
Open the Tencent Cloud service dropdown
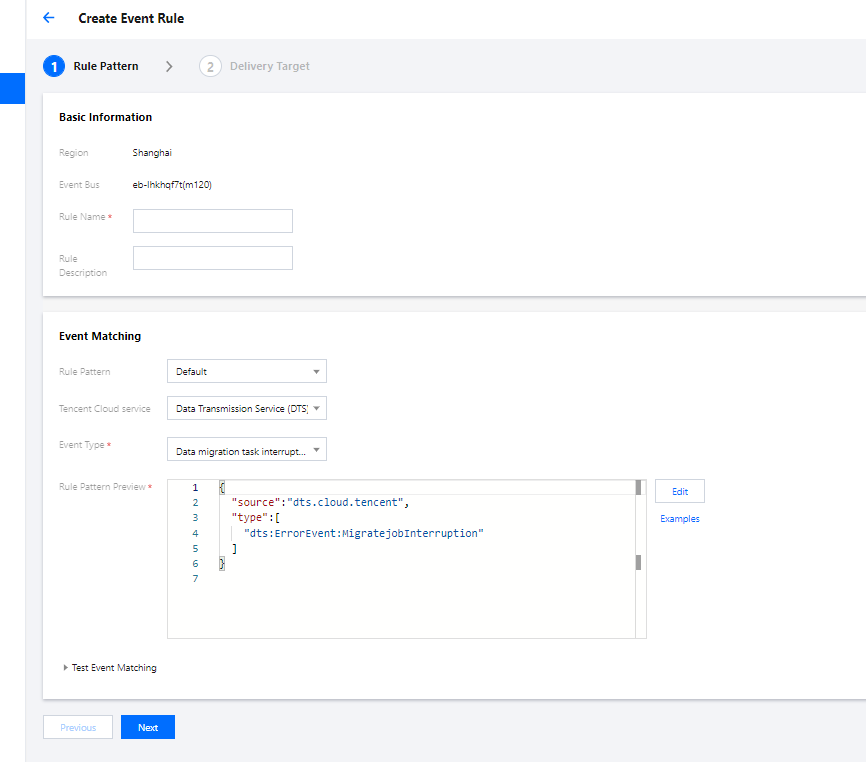(x=246, y=409)
